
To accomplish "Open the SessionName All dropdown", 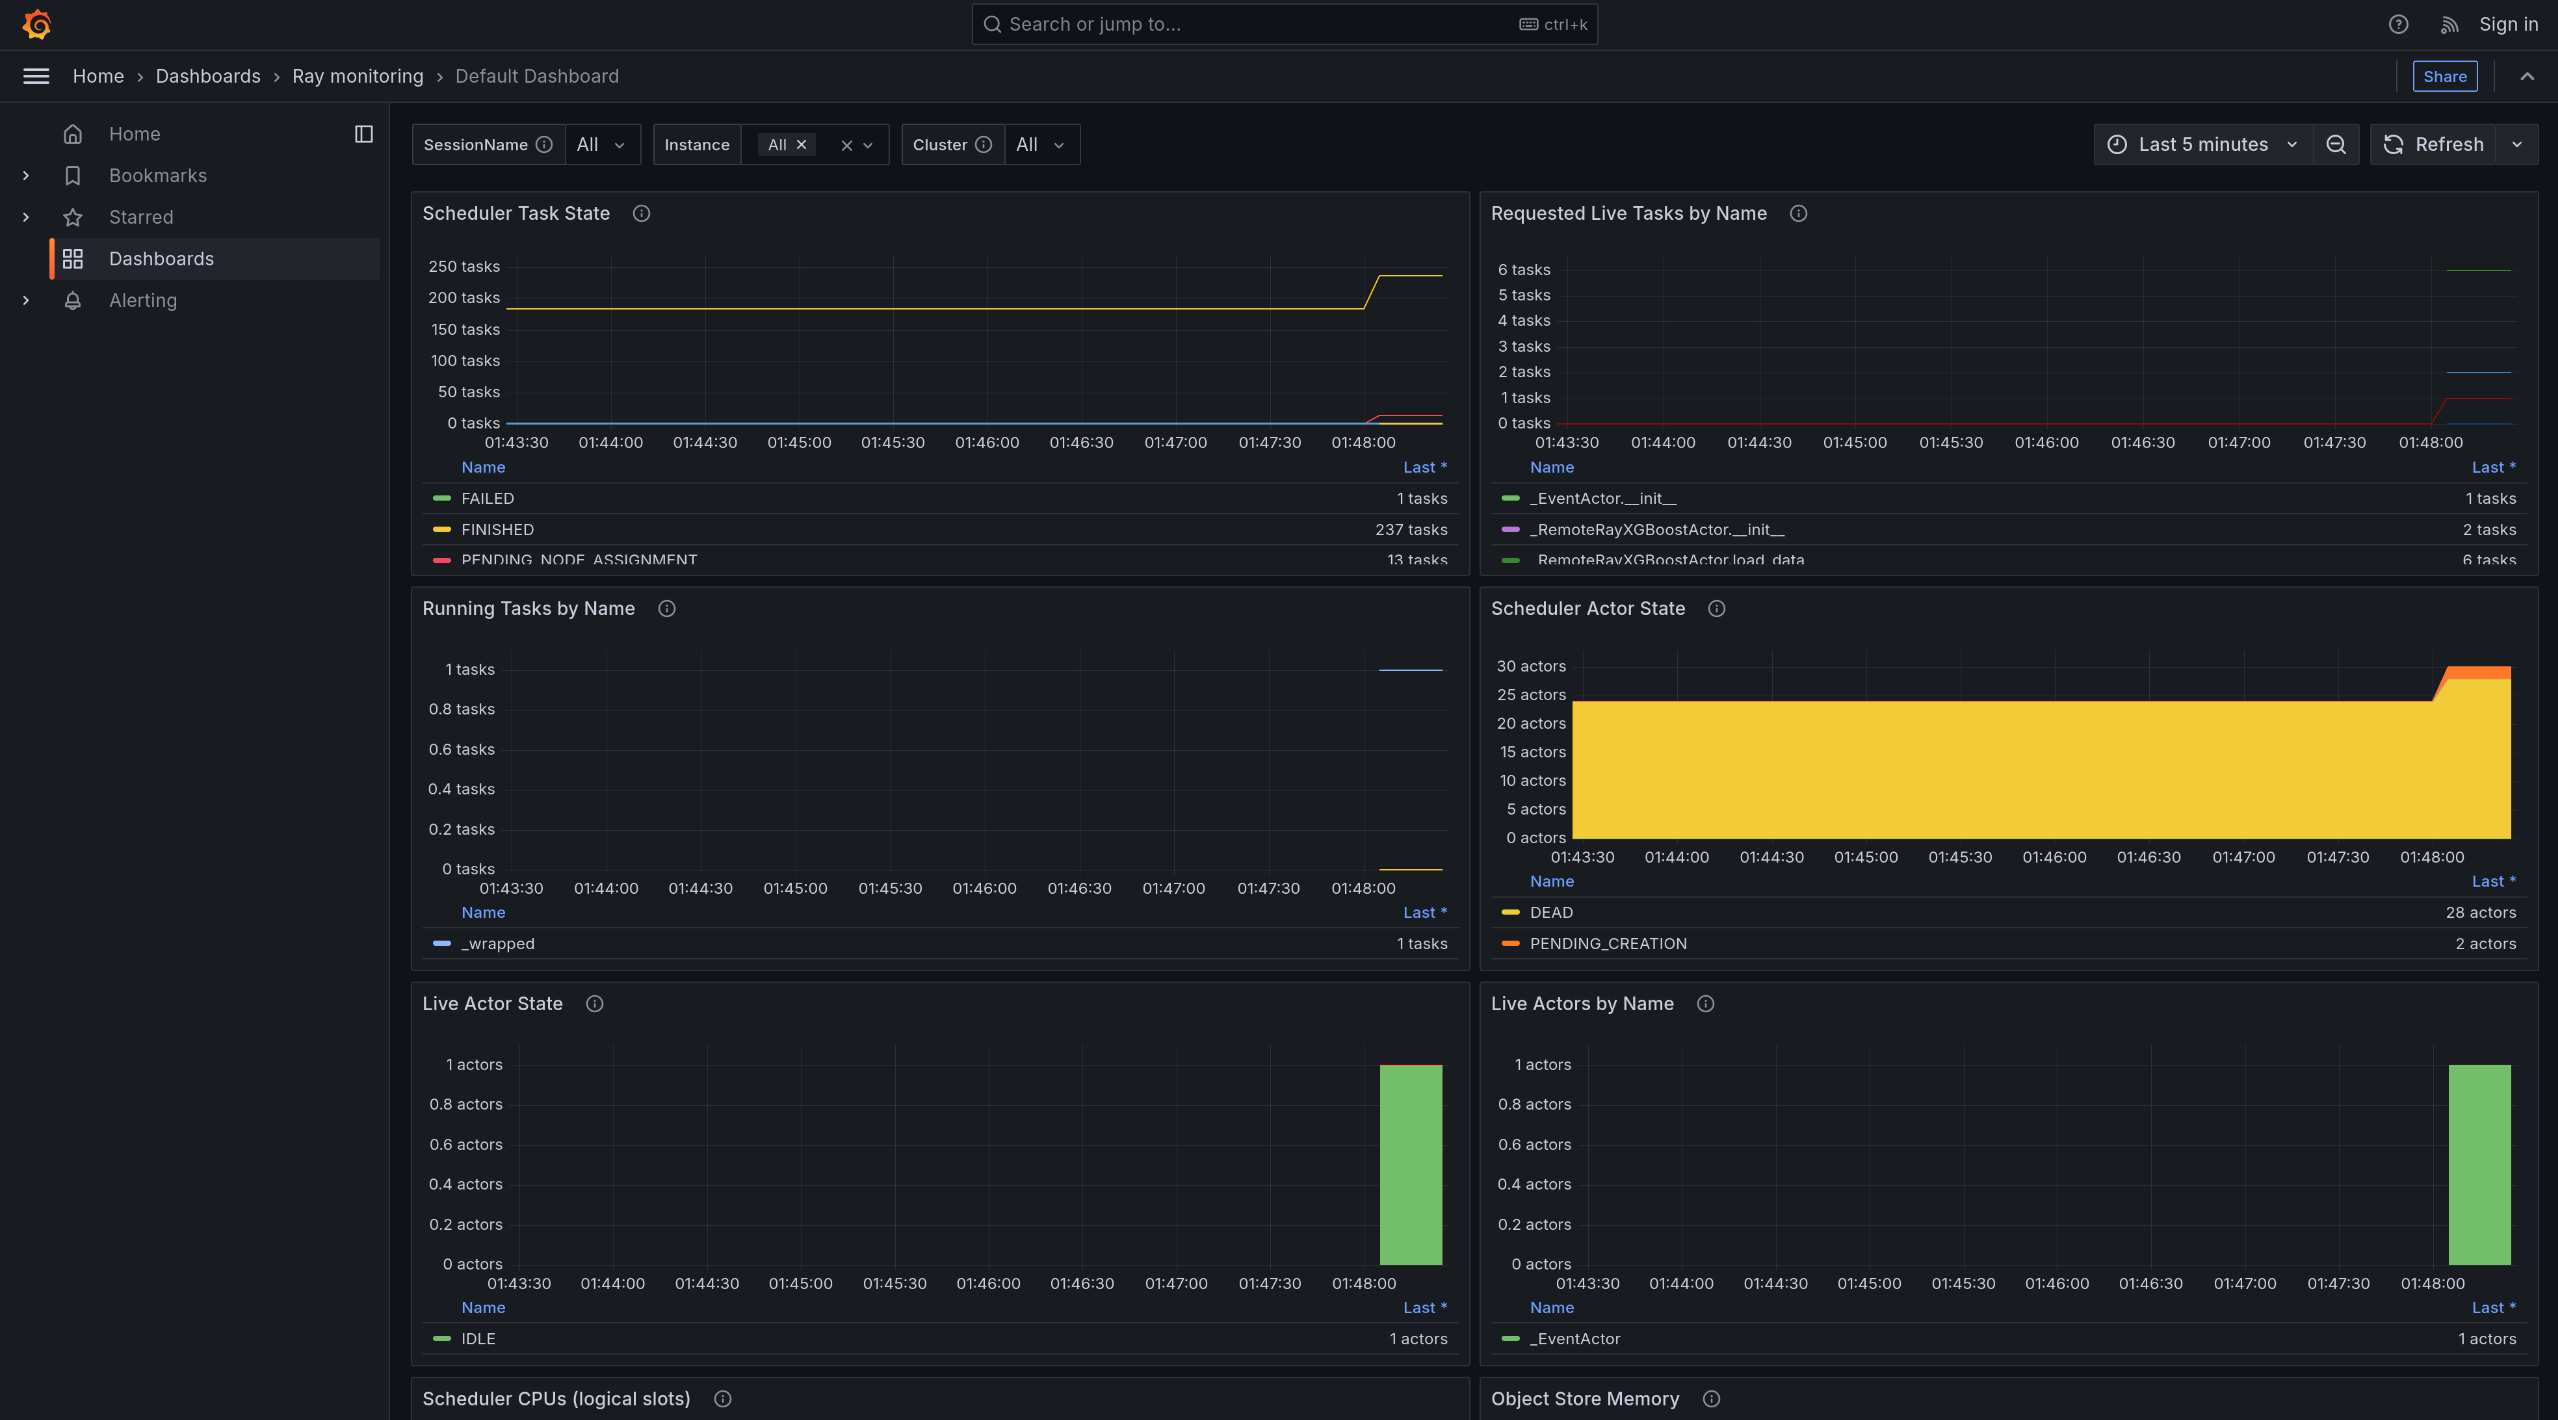I will tap(603, 144).
